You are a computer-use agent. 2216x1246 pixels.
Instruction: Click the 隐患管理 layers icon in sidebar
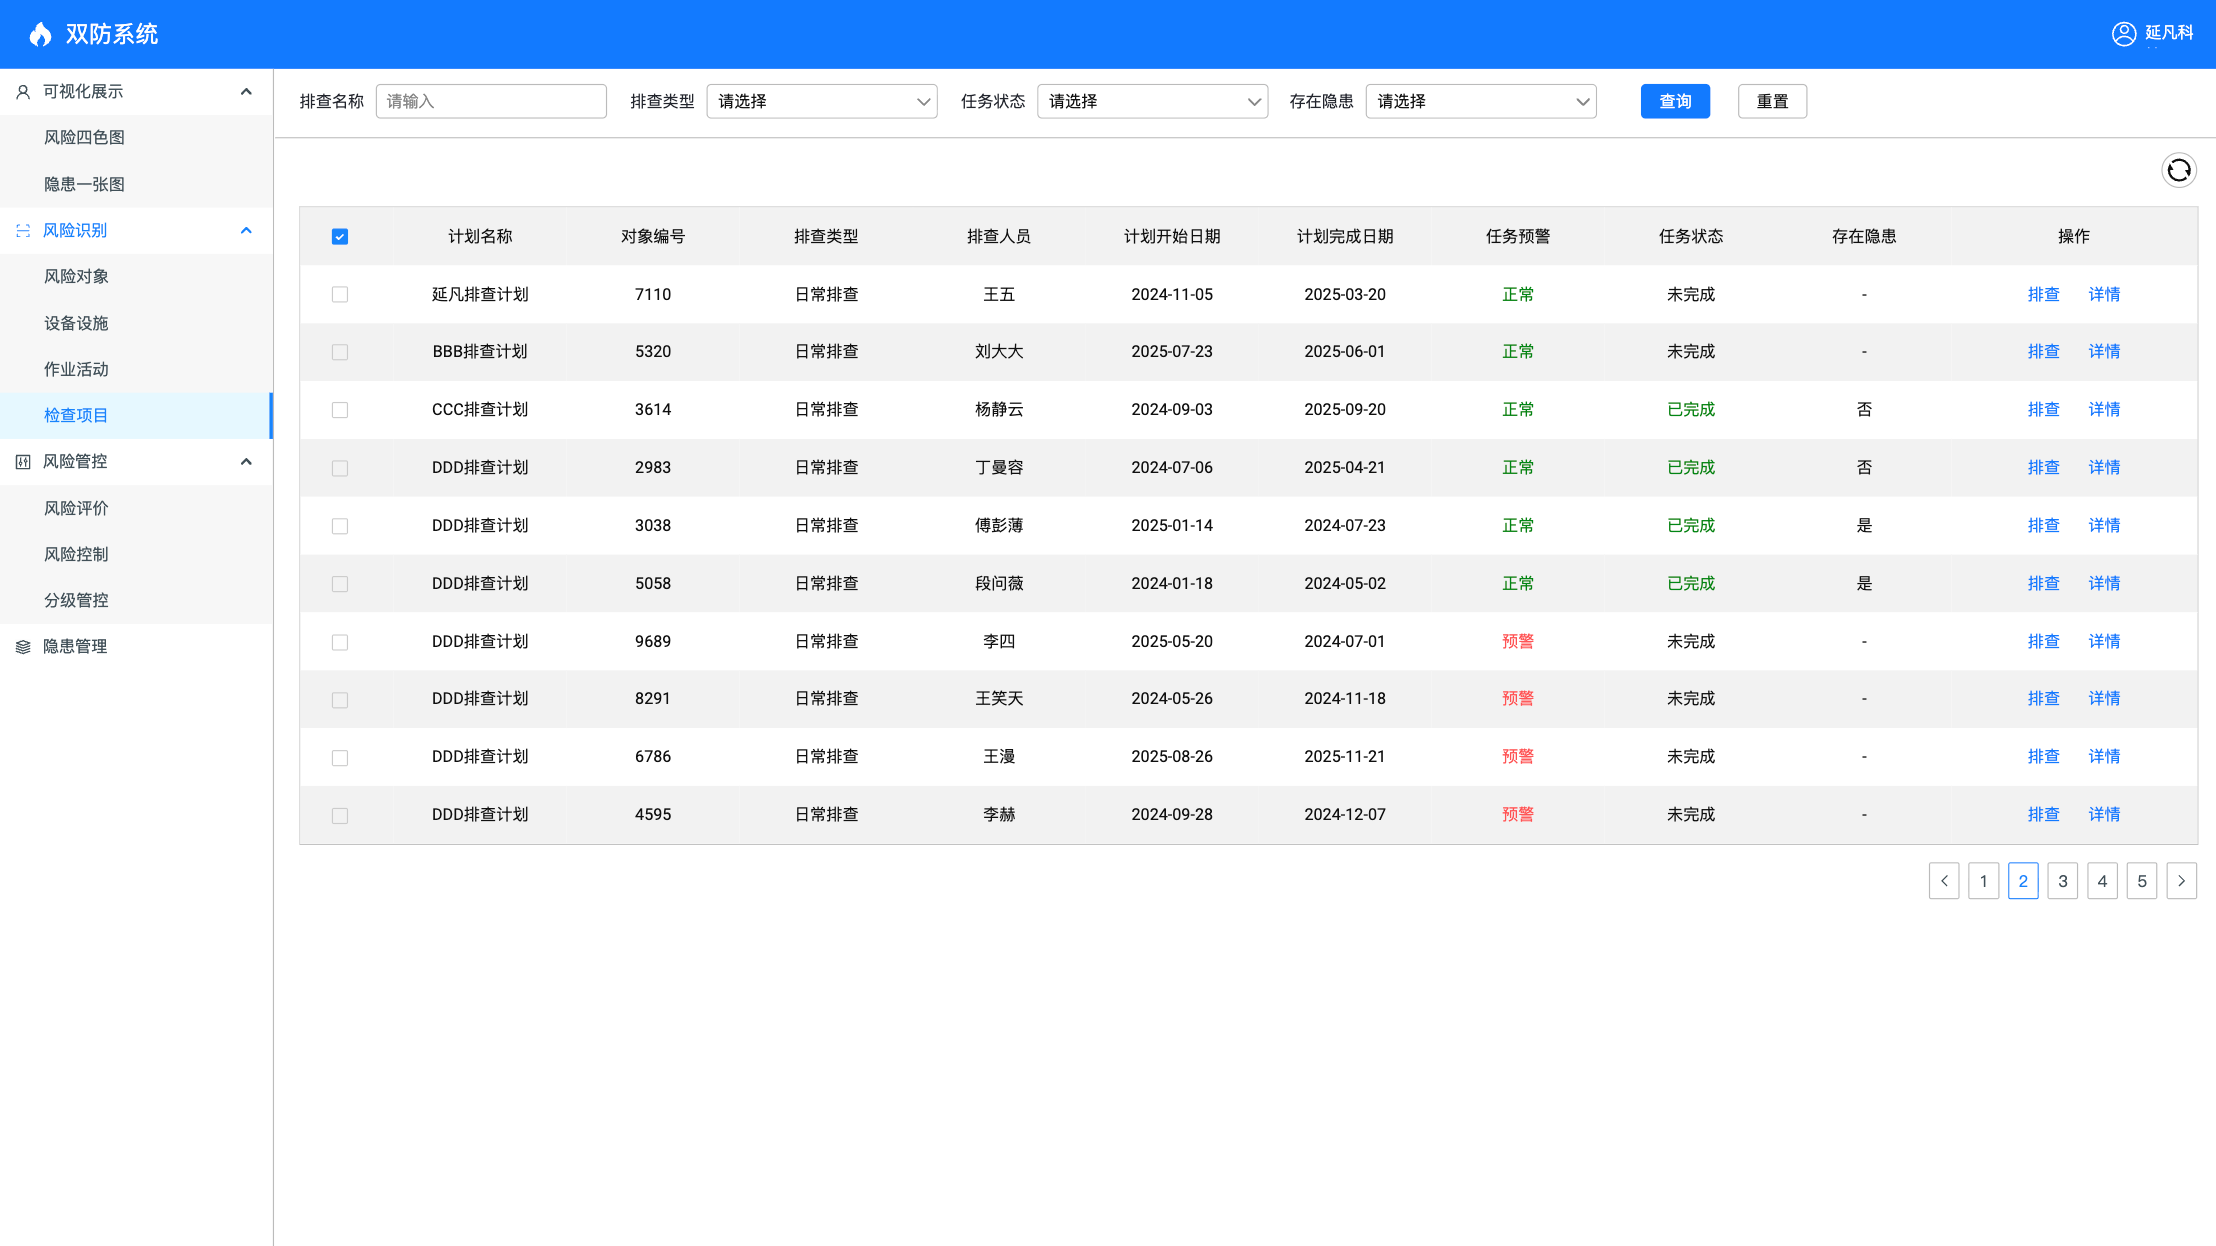coord(23,647)
